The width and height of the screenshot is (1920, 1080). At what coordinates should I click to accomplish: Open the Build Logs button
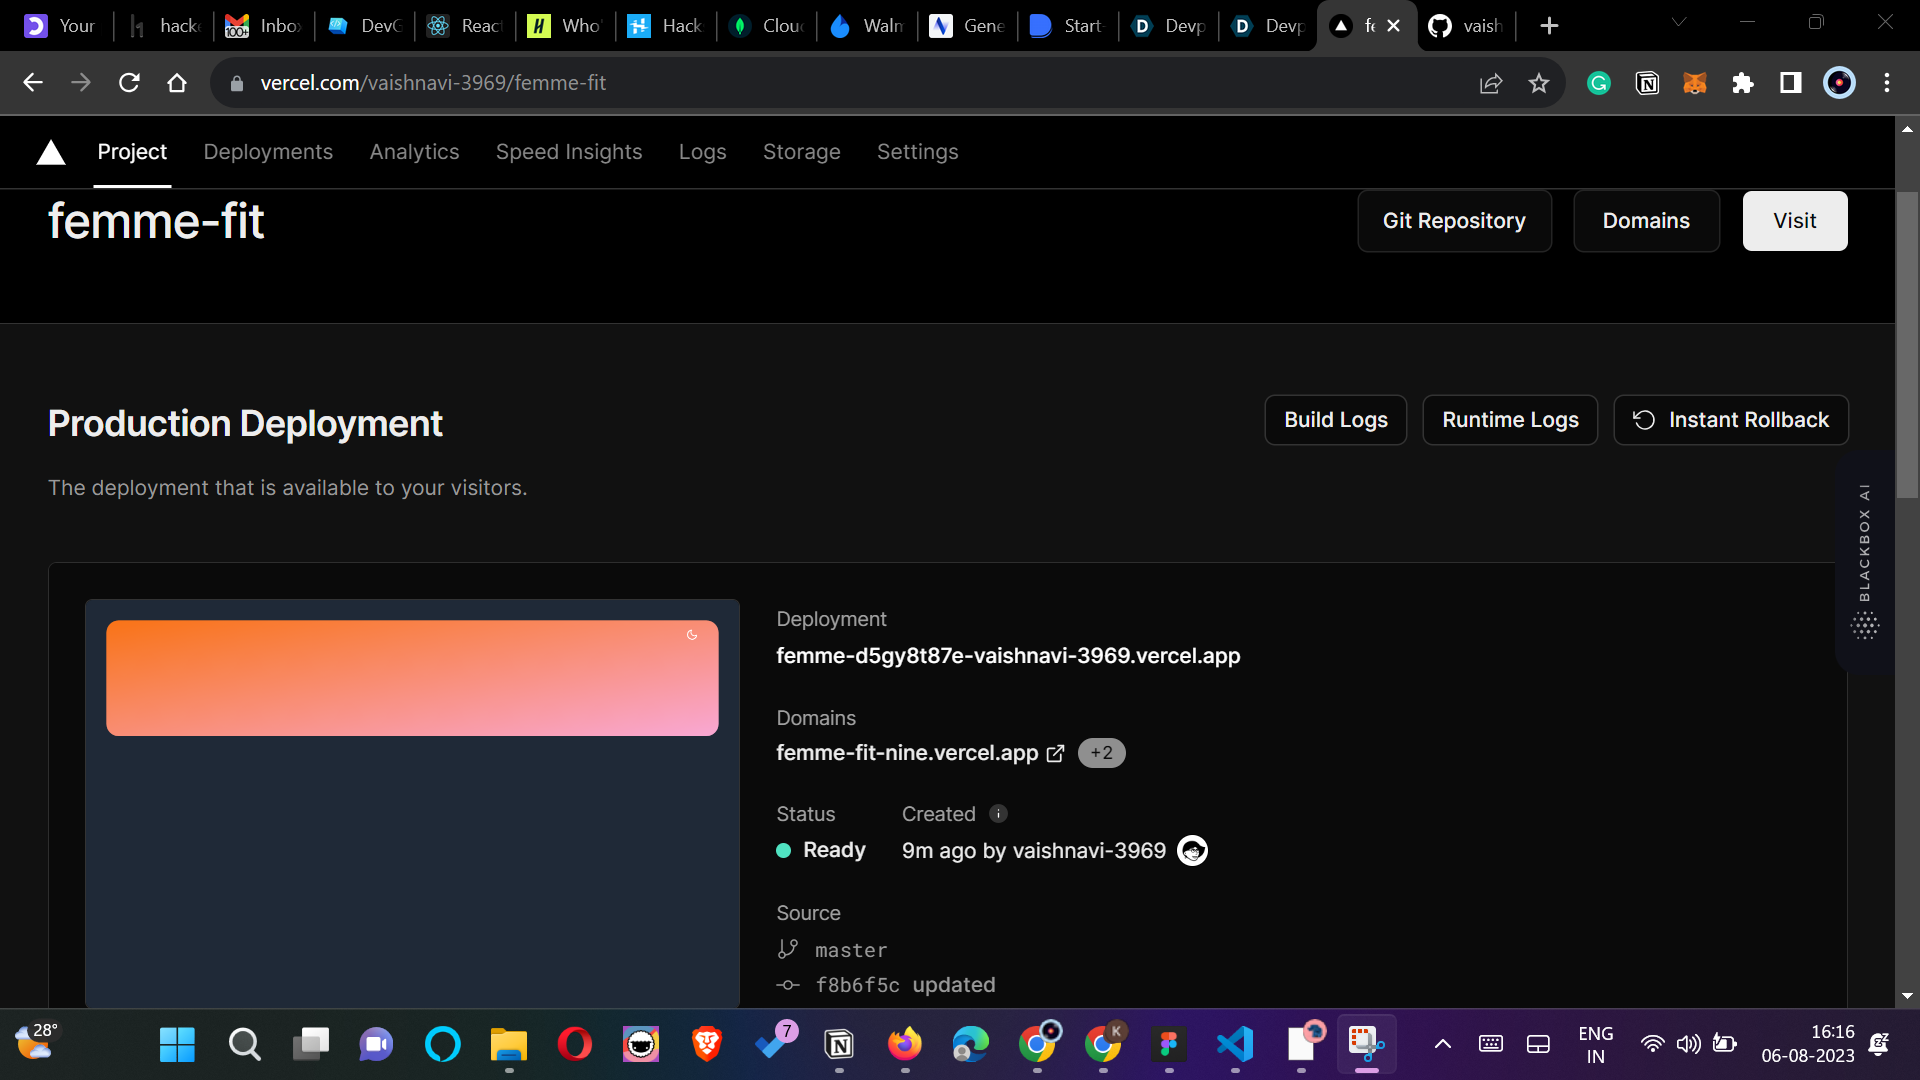(x=1335, y=420)
